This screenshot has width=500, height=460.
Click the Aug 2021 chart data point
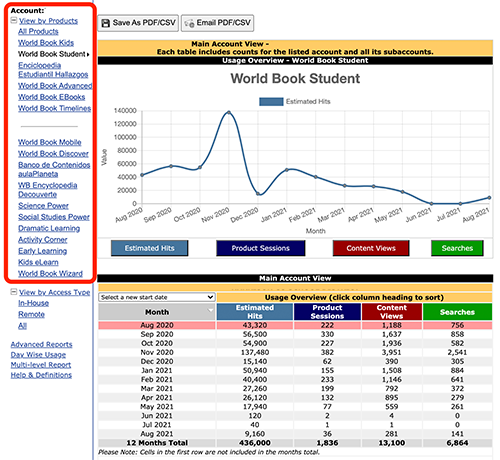point(489,198)
